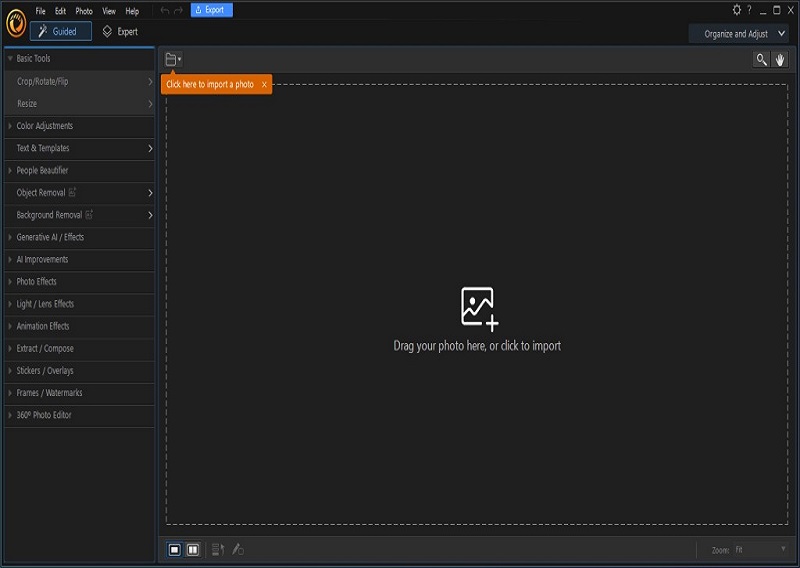
Task: Switch to Guided mode
Action: coord(61,31)
